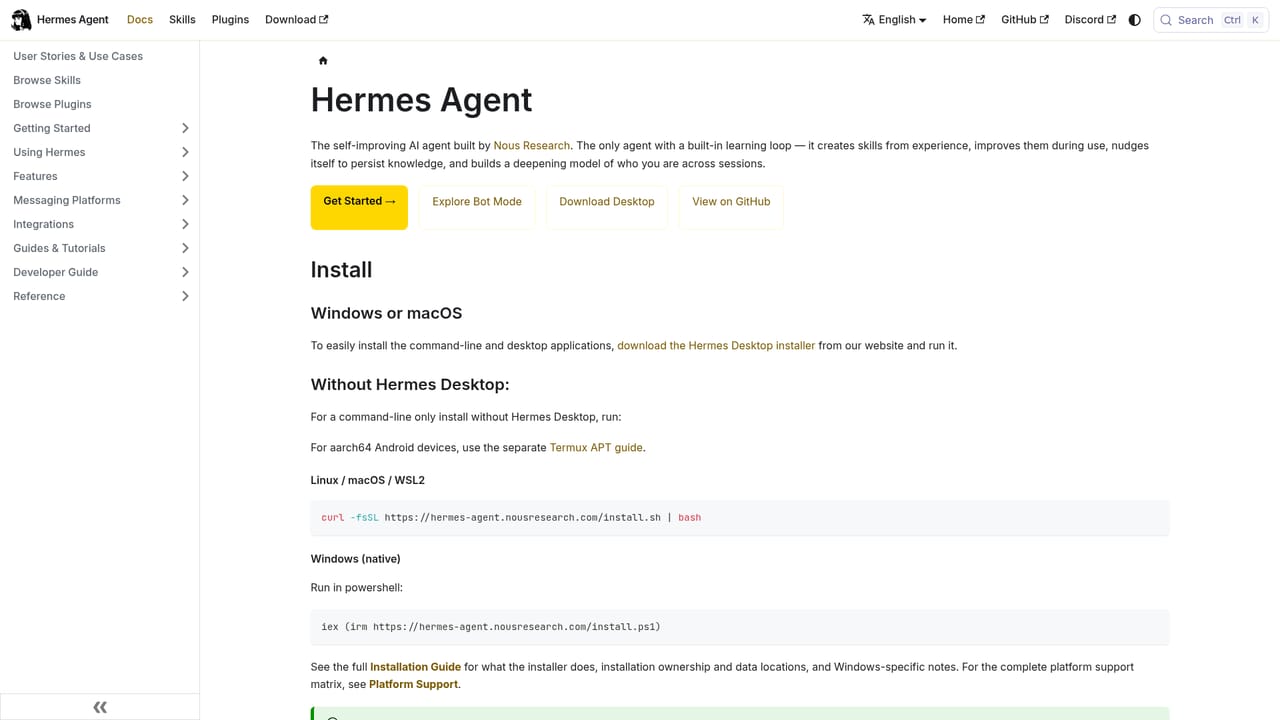Click the Hermes Agent logo image

21,20
